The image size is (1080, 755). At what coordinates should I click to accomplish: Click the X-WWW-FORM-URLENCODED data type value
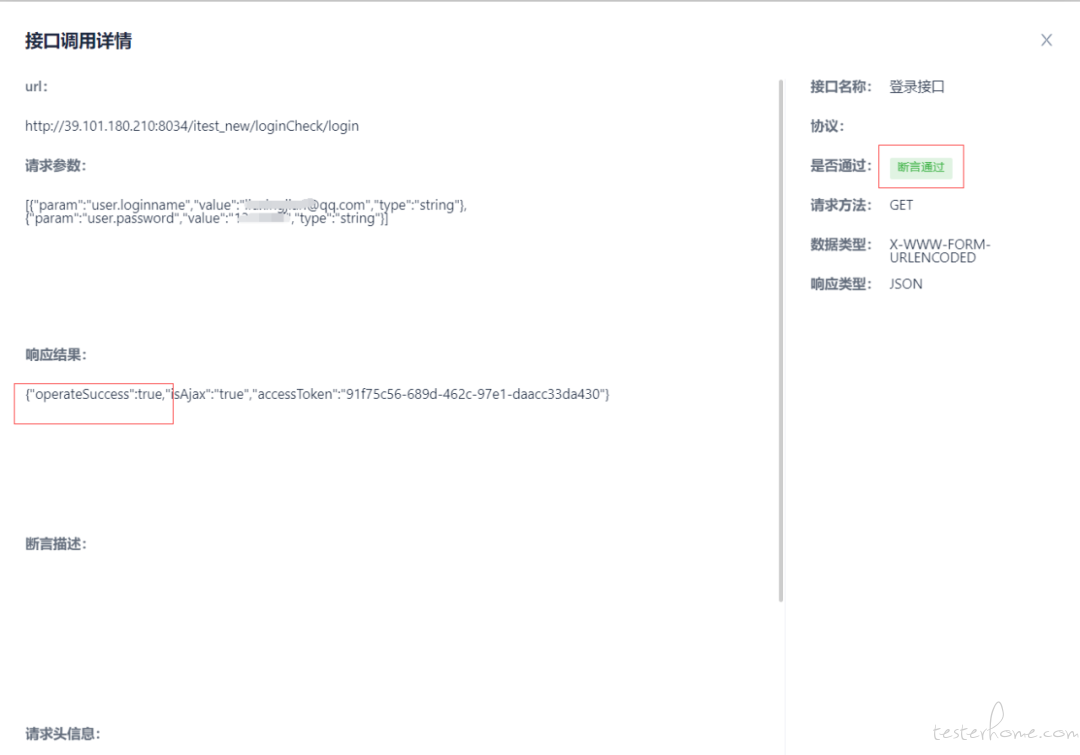939,251
